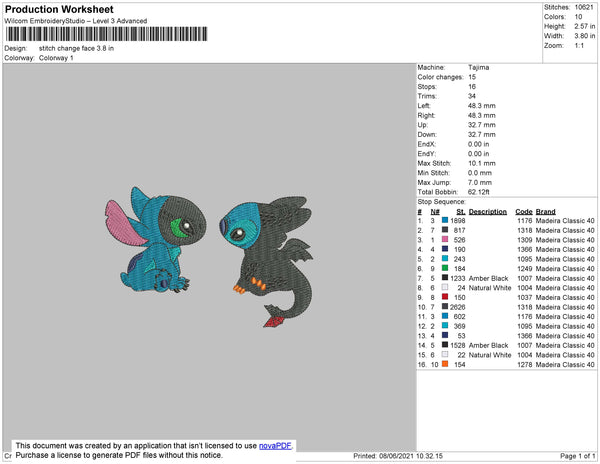Screen dimensions: 600x464
Task: Click the "Production Worksheet" title
Action: (x=59, y=9)
